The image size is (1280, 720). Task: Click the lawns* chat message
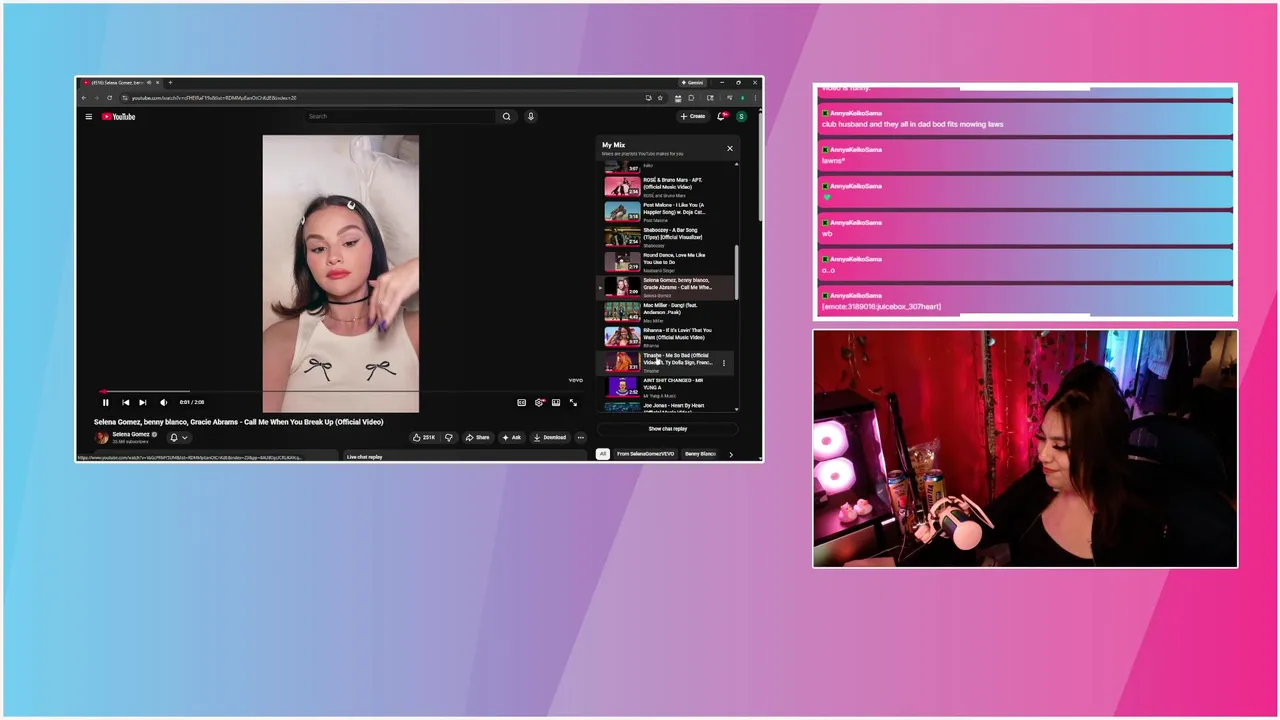pyautogui.click(x=1025, y=155)
